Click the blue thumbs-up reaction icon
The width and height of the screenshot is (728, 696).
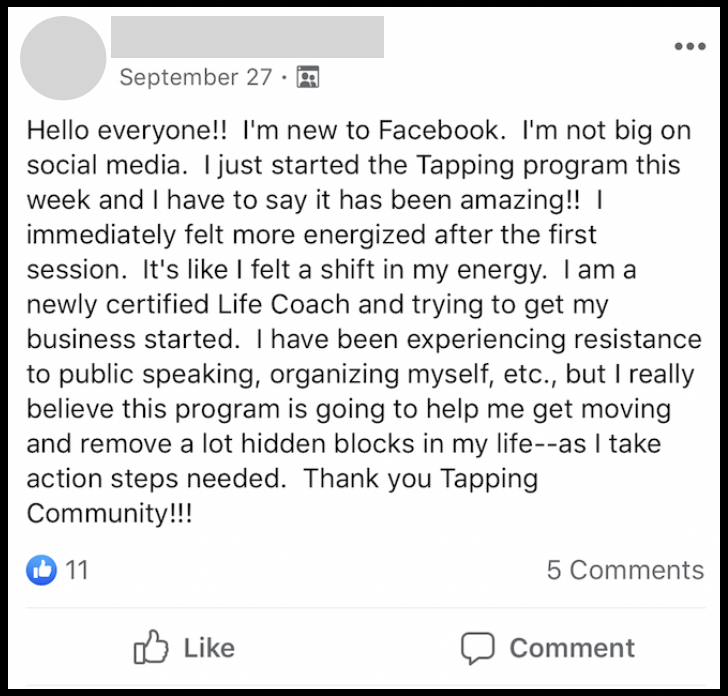pos(41,570)
